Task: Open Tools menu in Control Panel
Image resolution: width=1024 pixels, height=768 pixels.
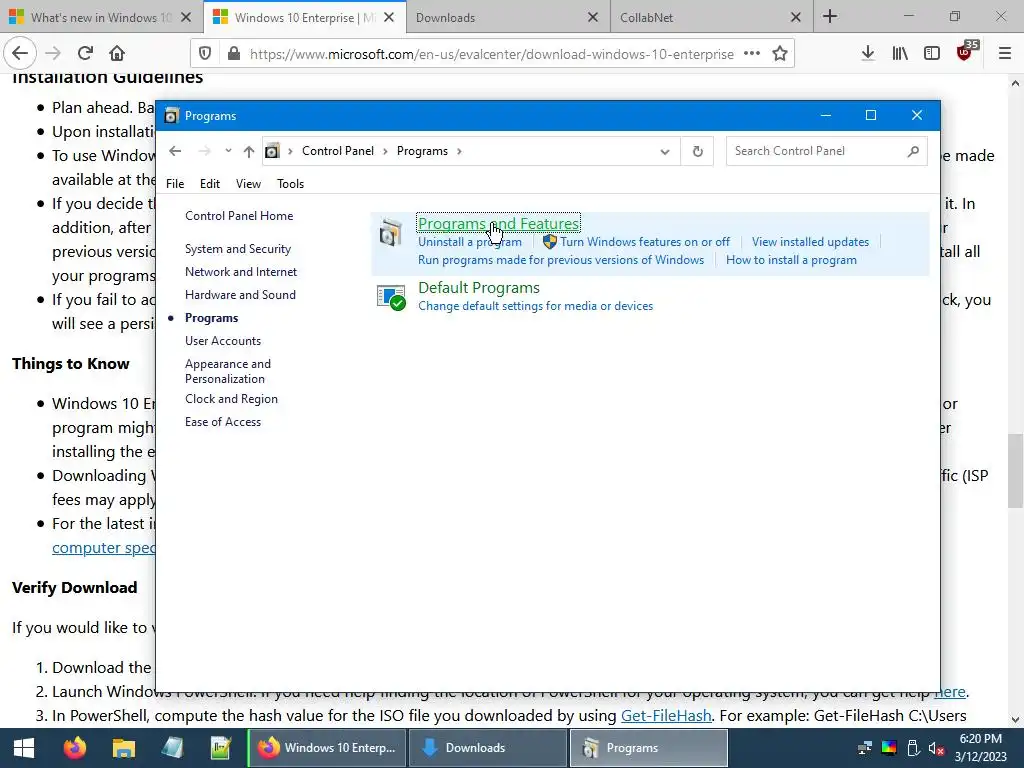Action: pyautogui.click(x=291, y=184)
